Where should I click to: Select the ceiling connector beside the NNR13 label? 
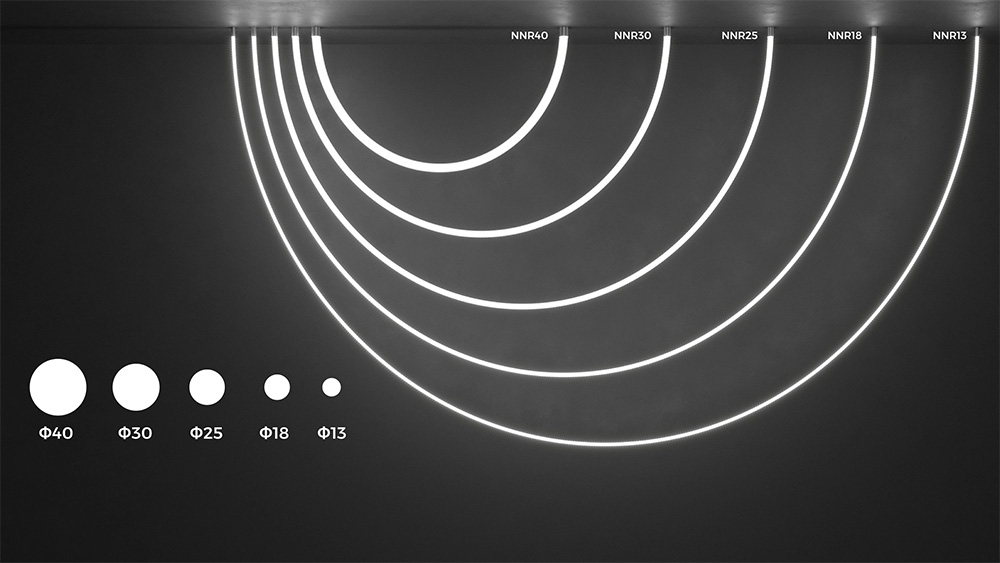point(977,32)
